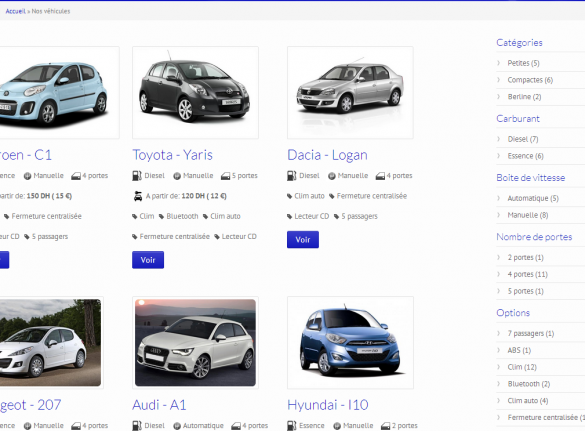Click the Hyundai I10 car photo

(x=350, y=343)
